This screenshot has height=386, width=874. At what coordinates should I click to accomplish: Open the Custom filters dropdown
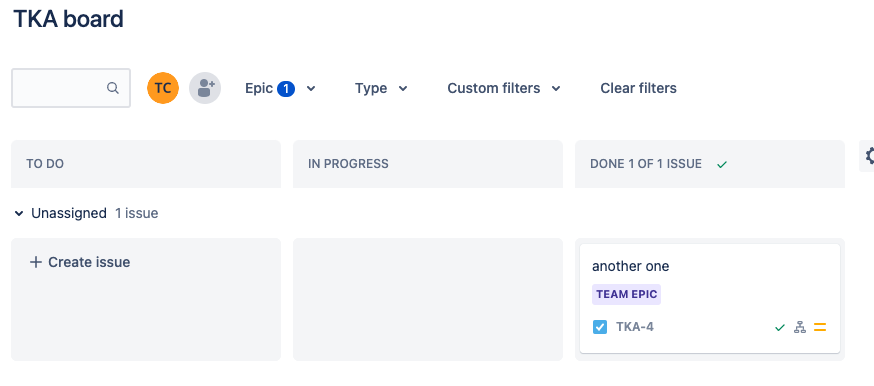coord(504,88)
